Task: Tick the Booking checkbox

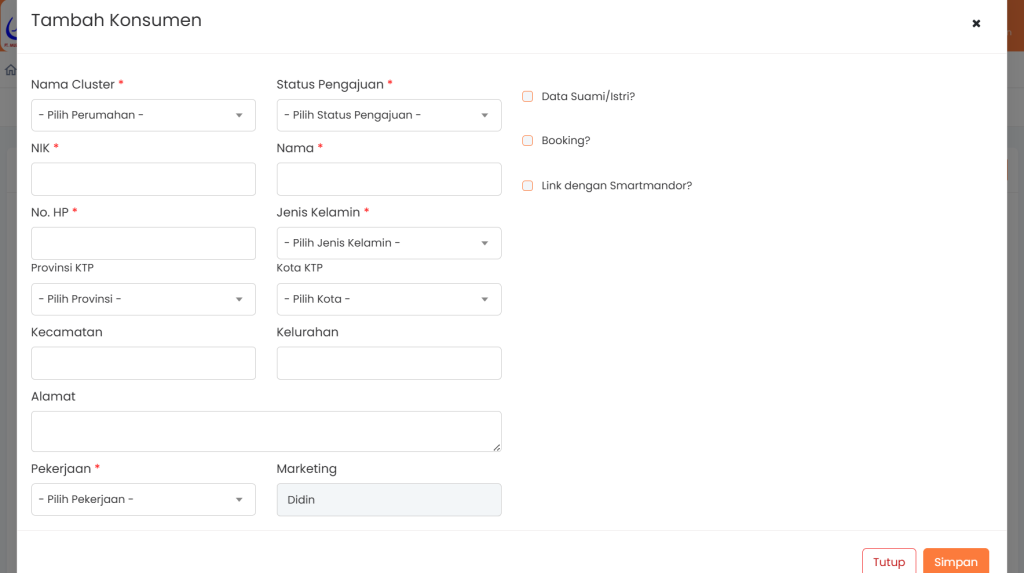Action: (x=528, y=141)
